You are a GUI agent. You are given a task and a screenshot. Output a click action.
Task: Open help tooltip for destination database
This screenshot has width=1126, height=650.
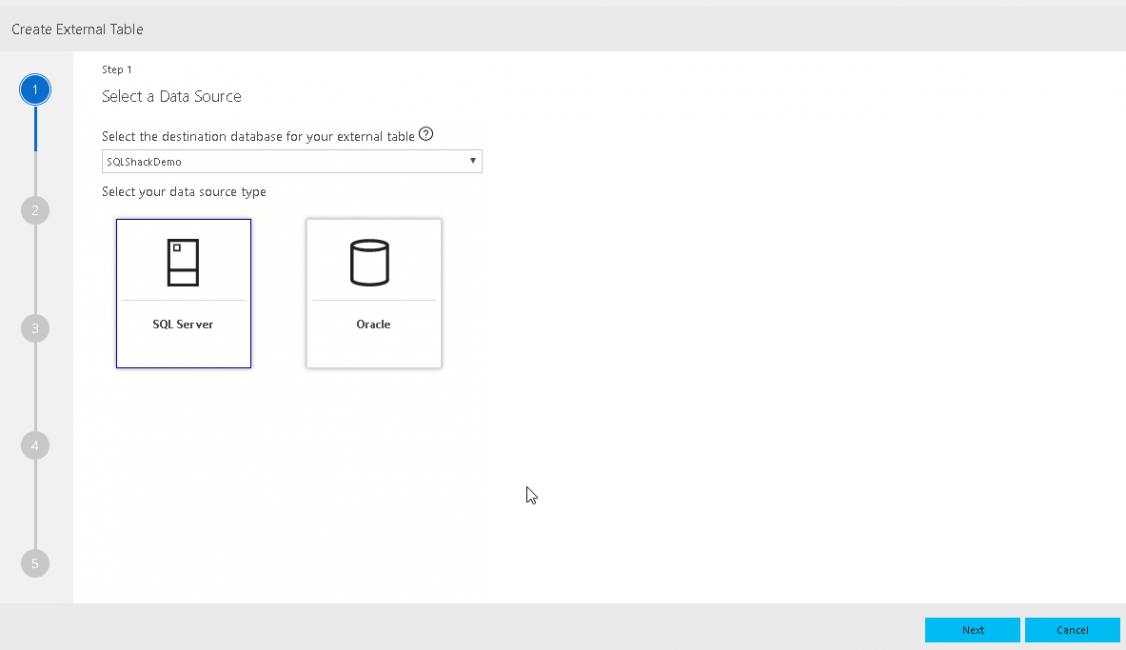[426, 135]
